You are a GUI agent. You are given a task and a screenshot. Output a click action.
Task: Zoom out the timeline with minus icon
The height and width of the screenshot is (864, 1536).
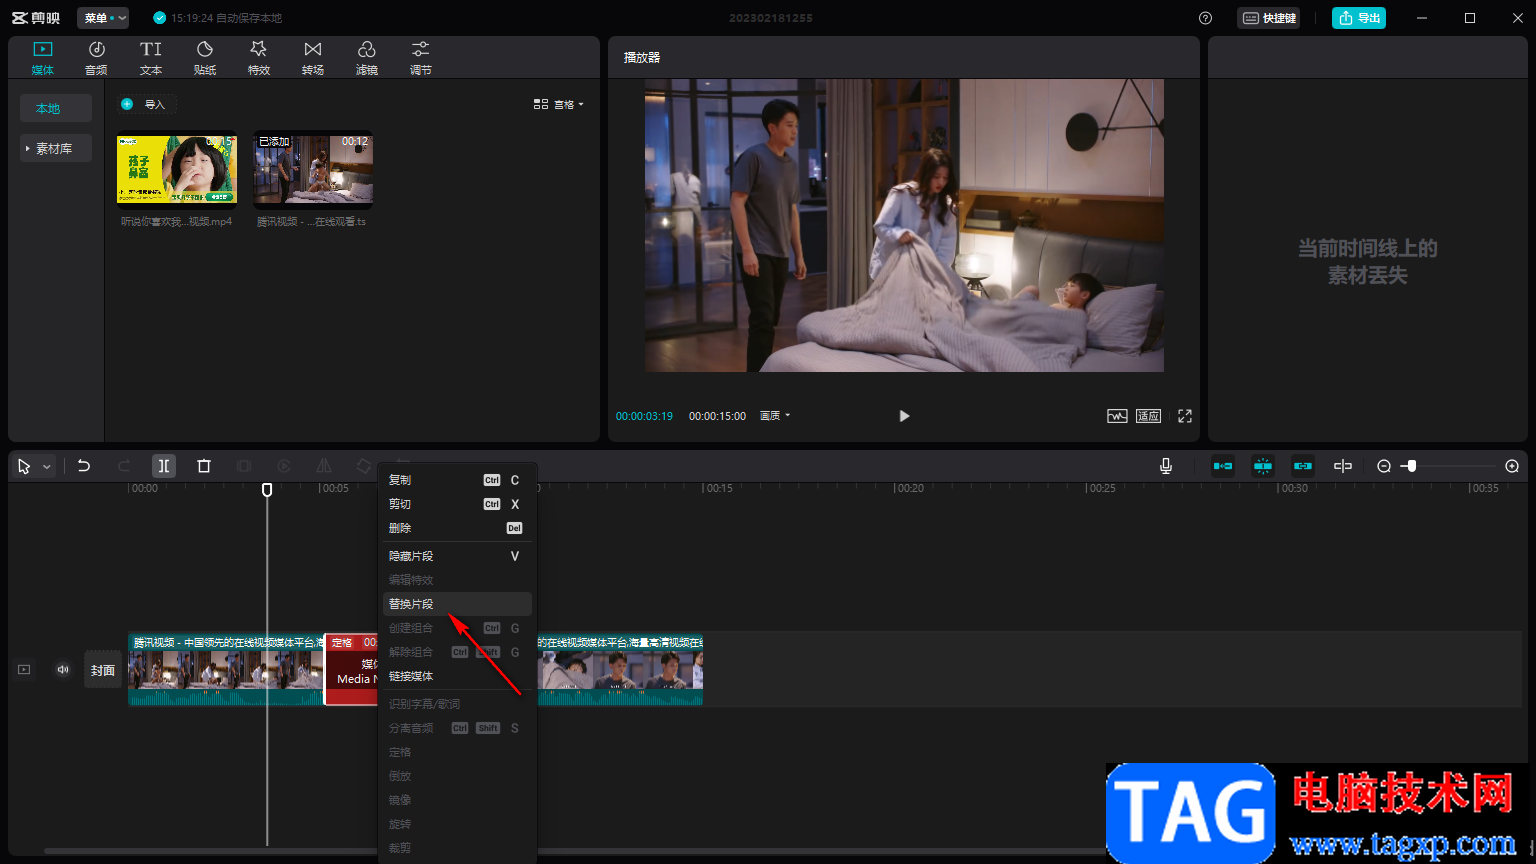(1384, 466)
